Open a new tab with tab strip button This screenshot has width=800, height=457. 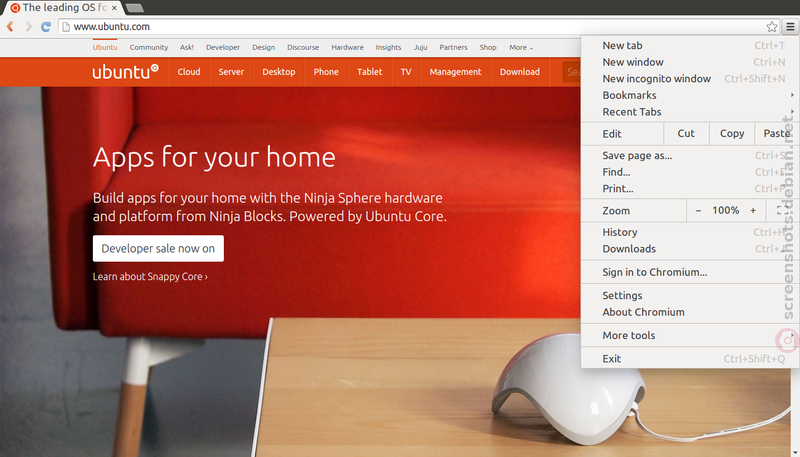point(134,8)
